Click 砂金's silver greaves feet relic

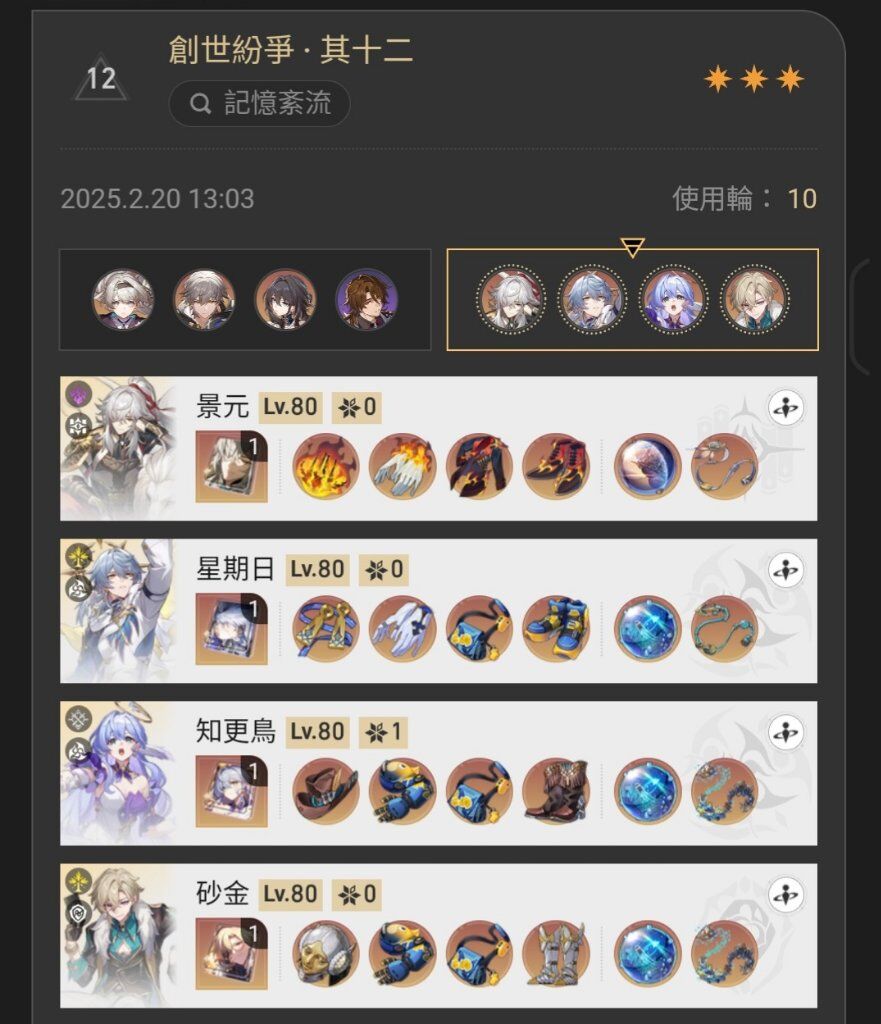point(556,954)
